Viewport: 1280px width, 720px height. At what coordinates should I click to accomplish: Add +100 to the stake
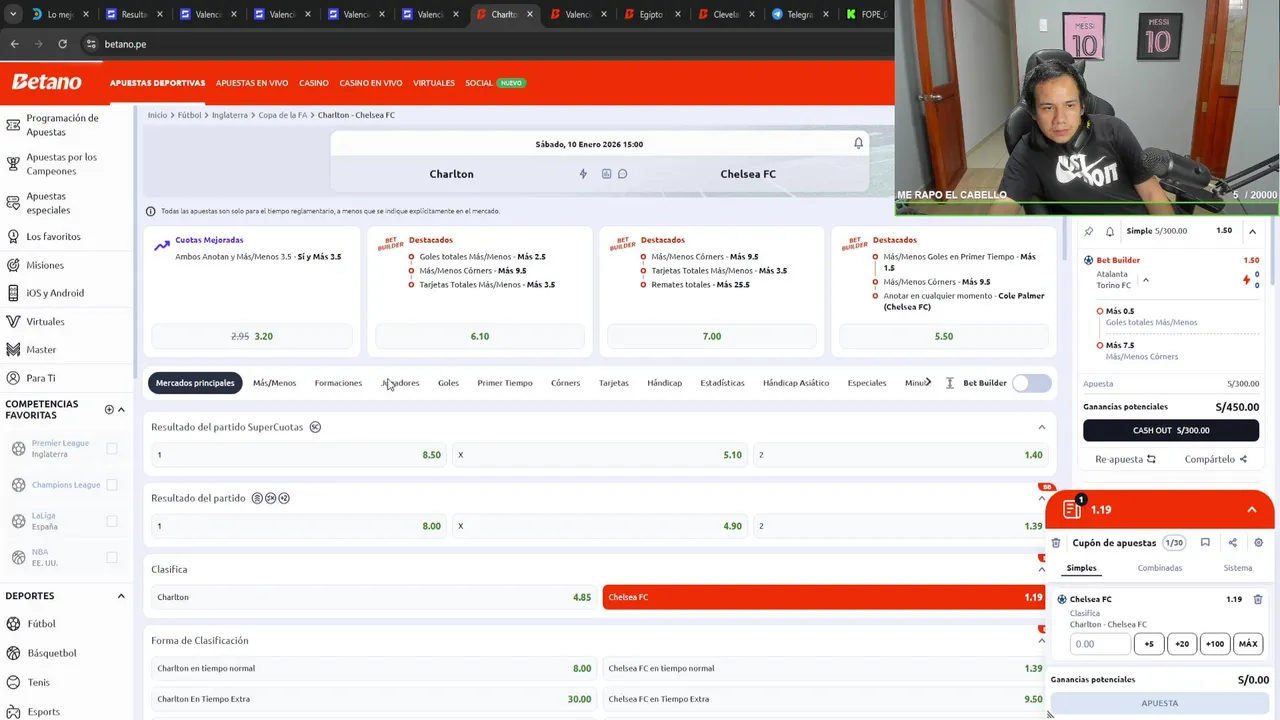tap(1214, 644)
